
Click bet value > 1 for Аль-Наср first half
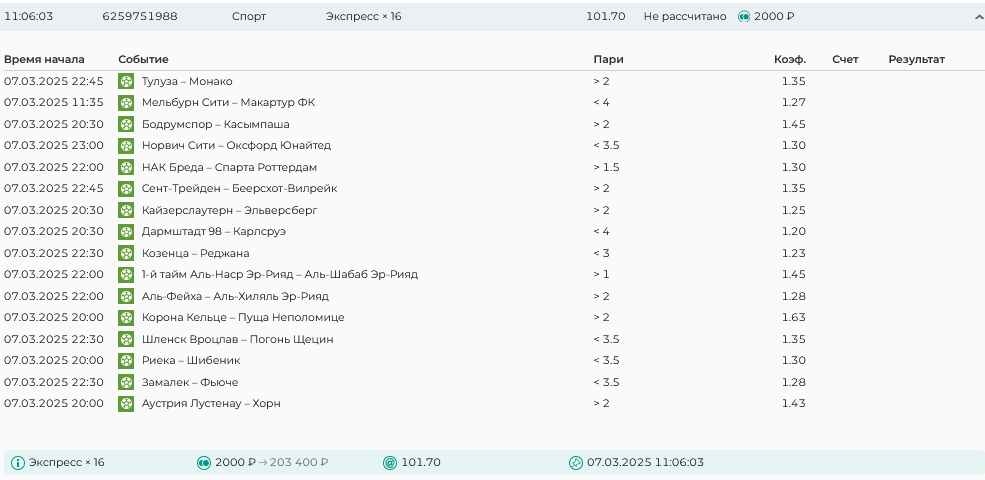(601, 275)
